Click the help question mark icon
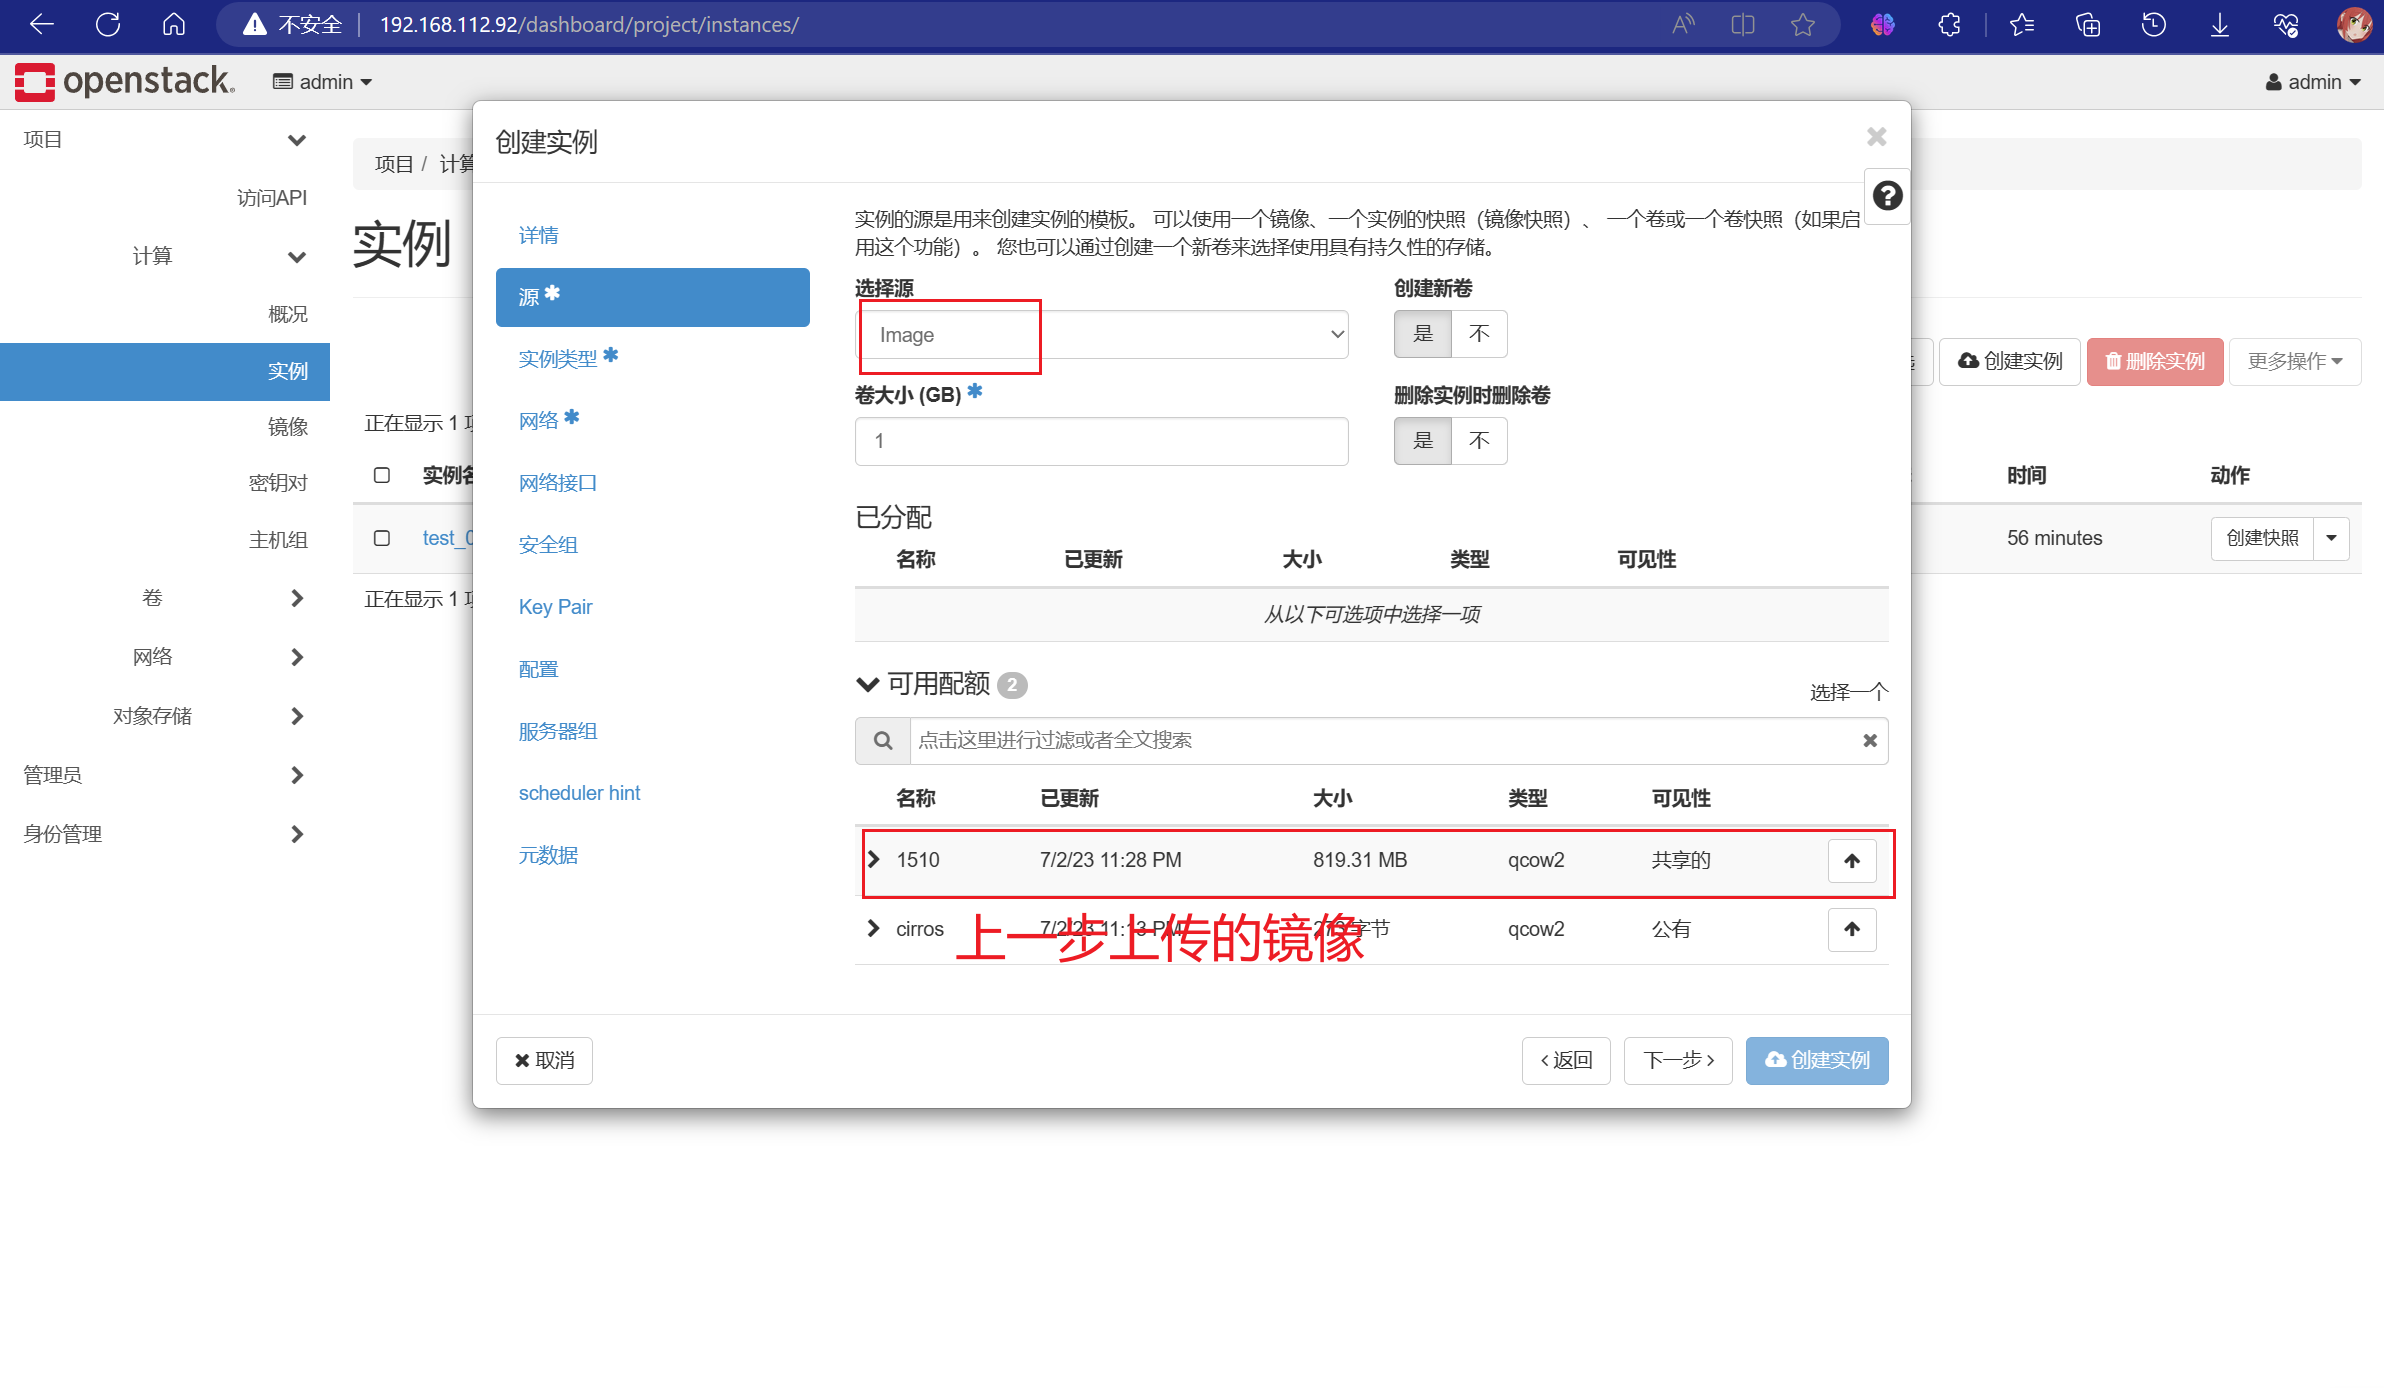2384x1388 pixels. tap(1886, 196)
